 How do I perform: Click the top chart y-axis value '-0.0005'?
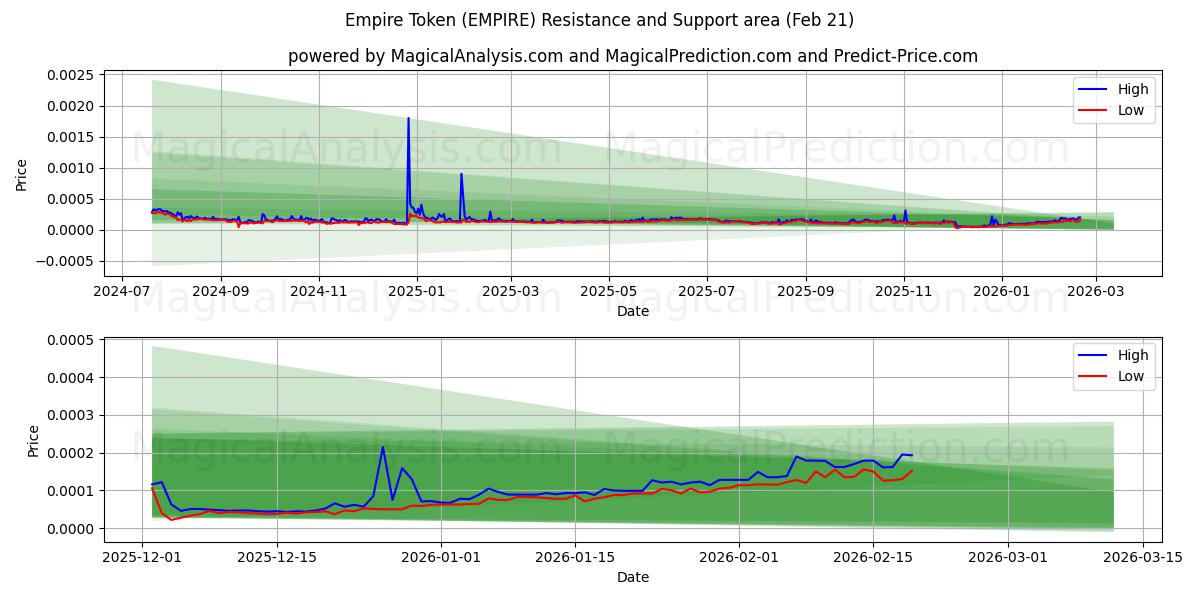pos(64,261)
